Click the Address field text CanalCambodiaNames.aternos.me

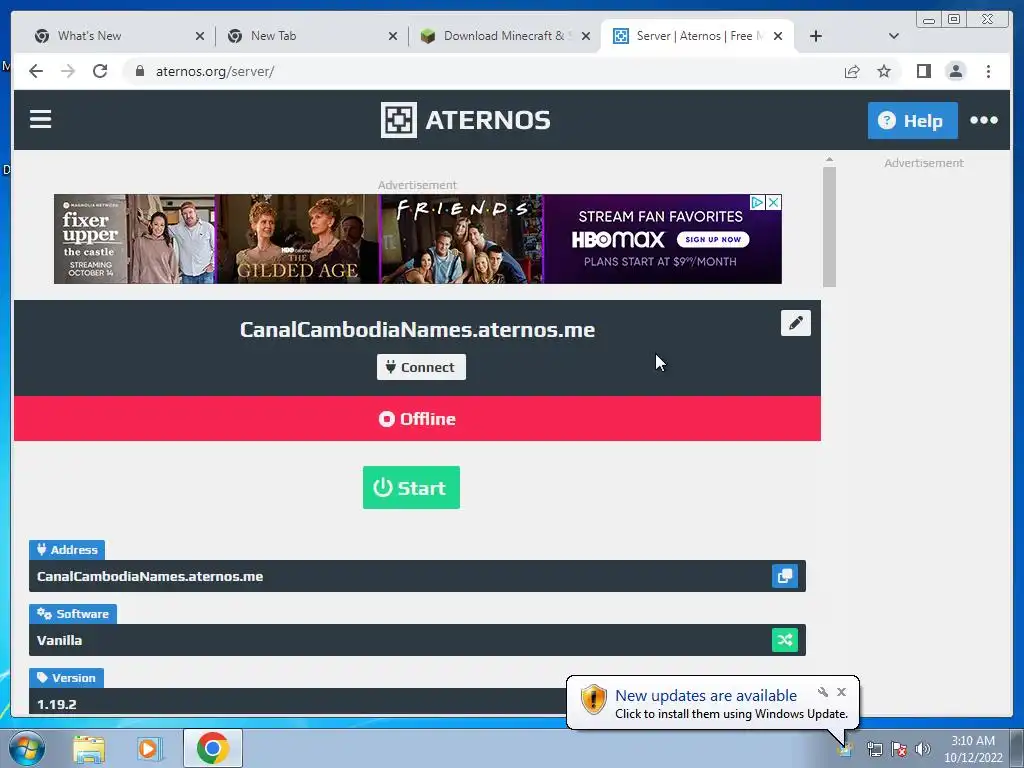coord(150,577)
